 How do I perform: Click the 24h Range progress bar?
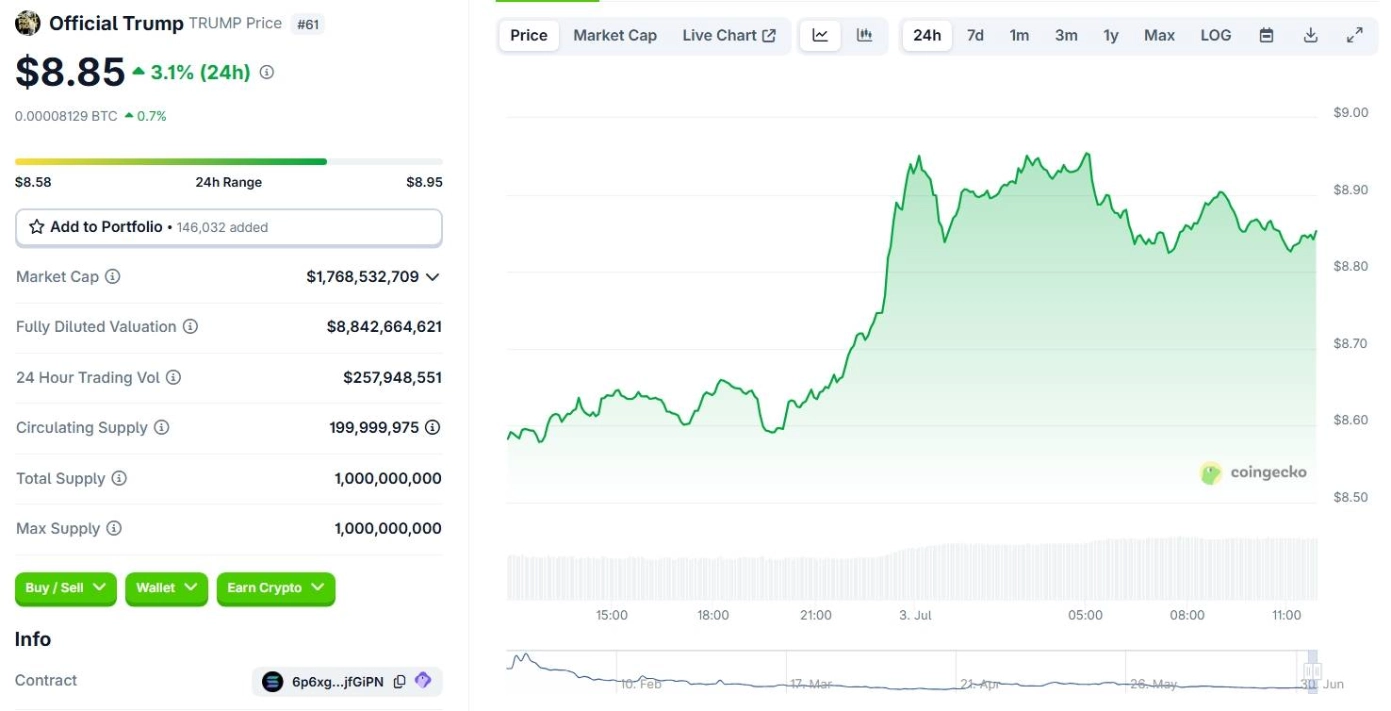click(229, 161)
